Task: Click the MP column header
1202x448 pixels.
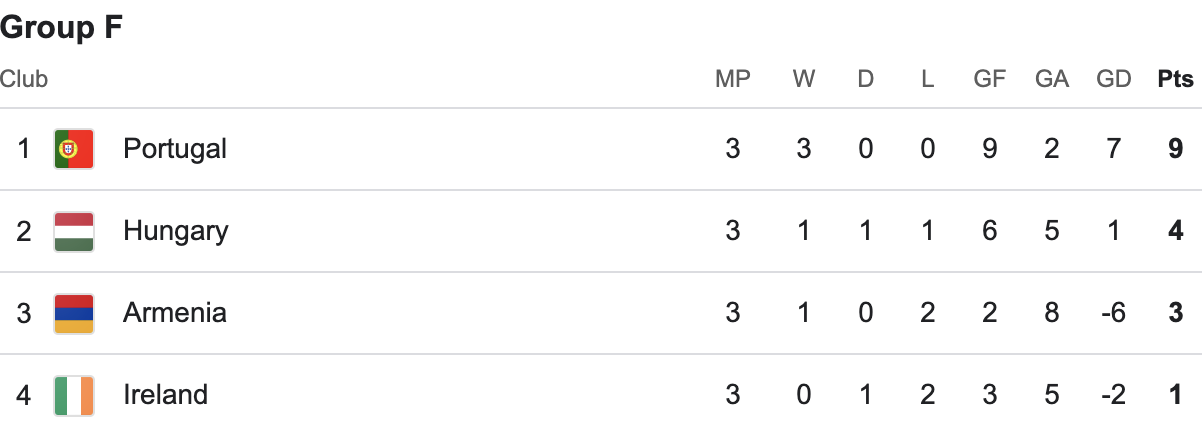Action: pyautogui.click(x=733, y=79)
